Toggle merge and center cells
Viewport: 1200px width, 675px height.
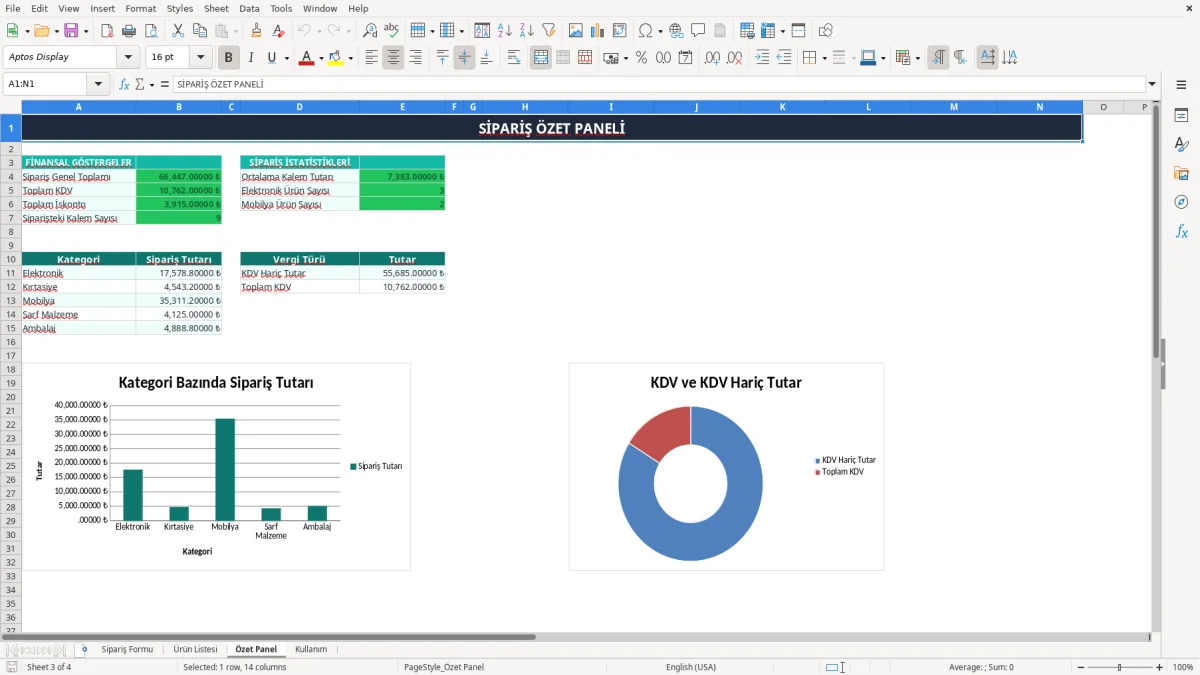541,58
